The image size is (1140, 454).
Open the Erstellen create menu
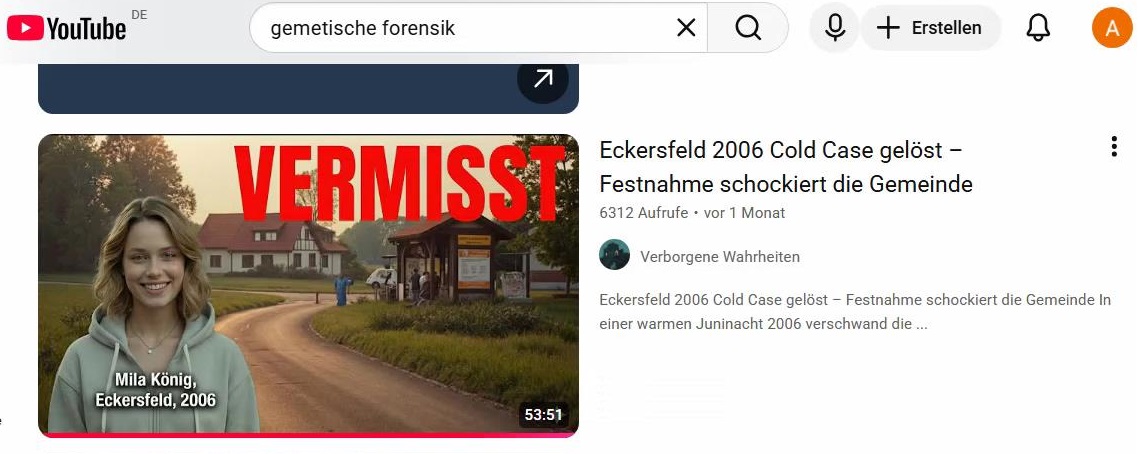tap(930, 28)
